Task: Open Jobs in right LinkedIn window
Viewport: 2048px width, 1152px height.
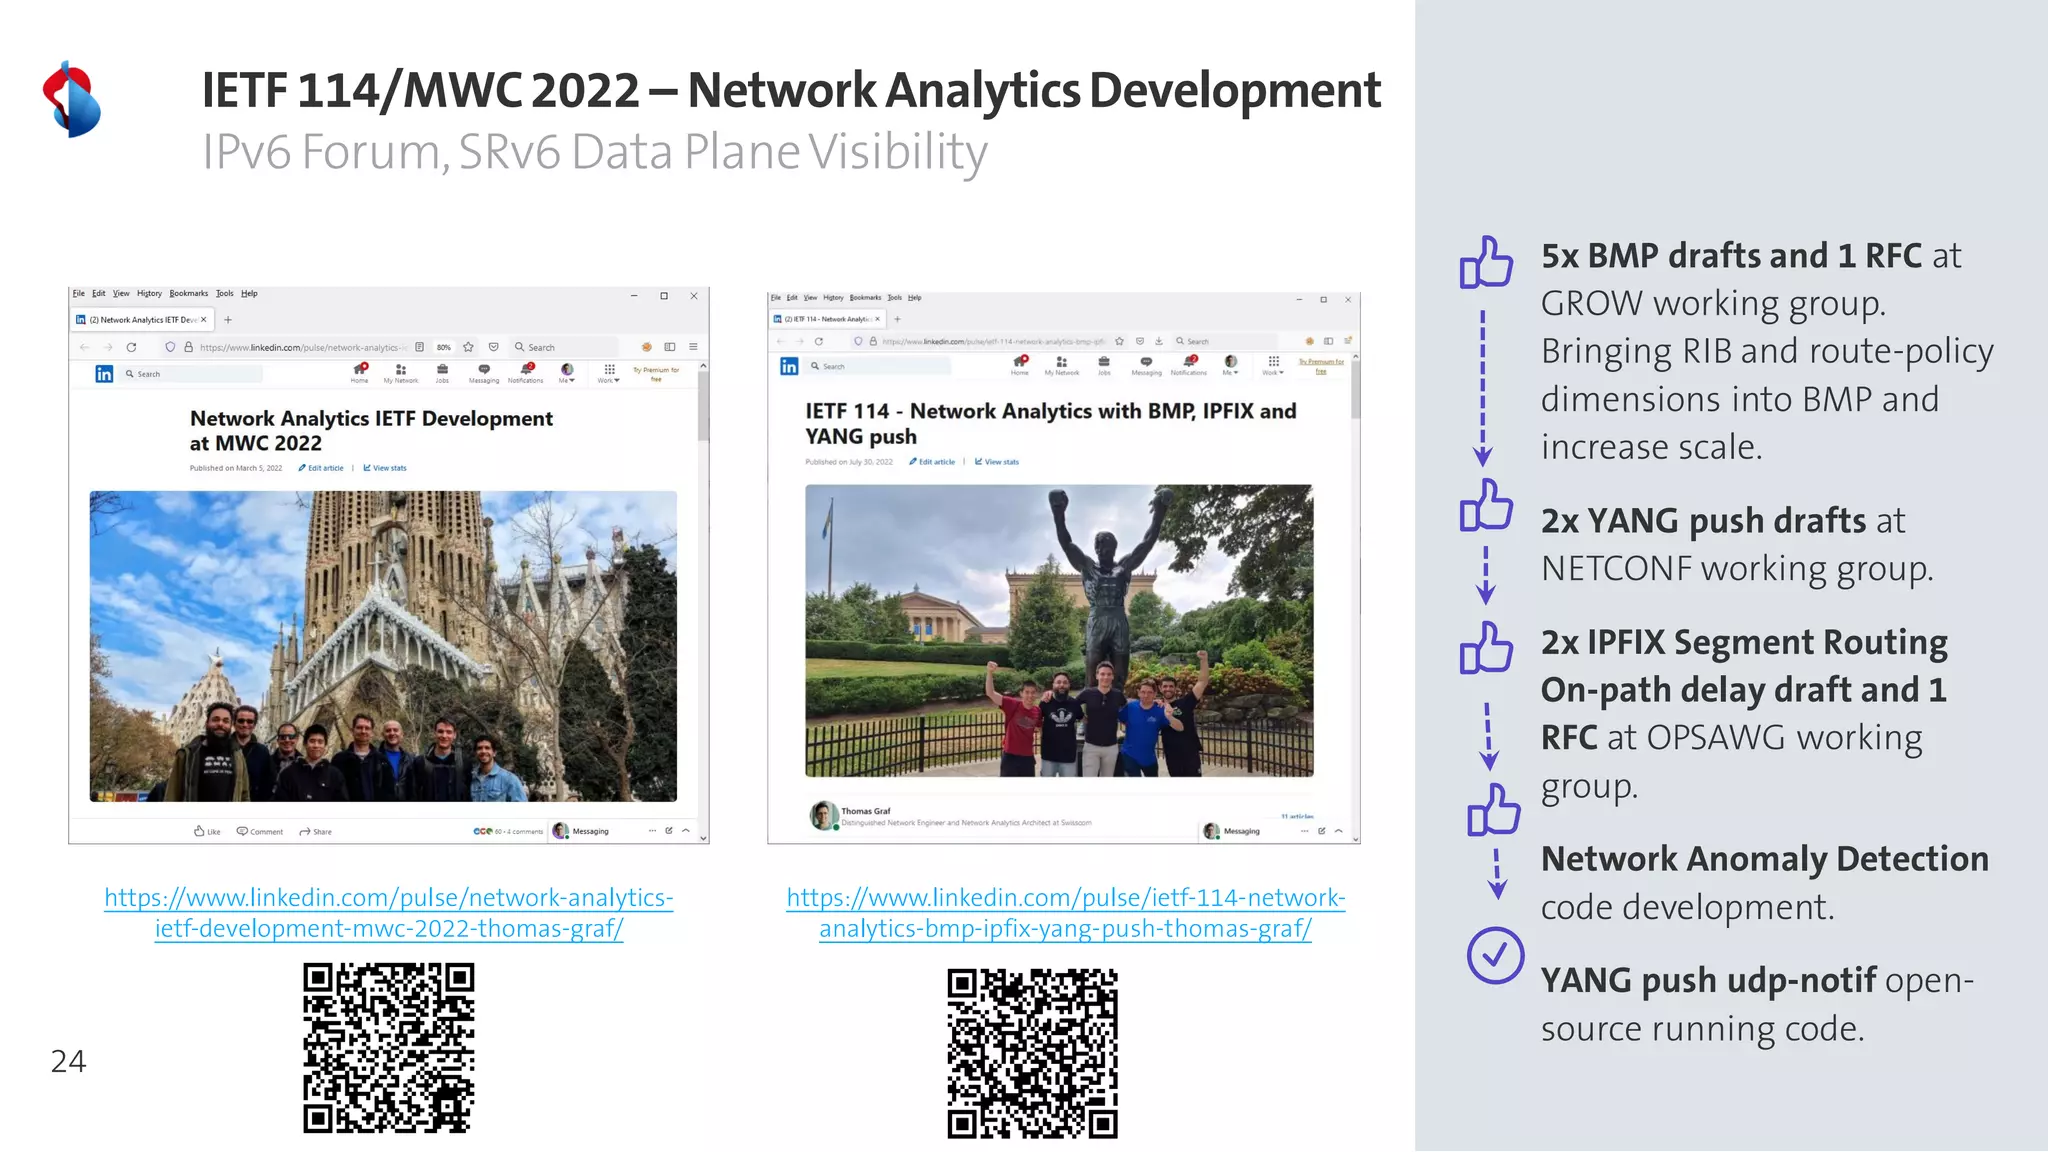Action: click(x=1104, y=366)
